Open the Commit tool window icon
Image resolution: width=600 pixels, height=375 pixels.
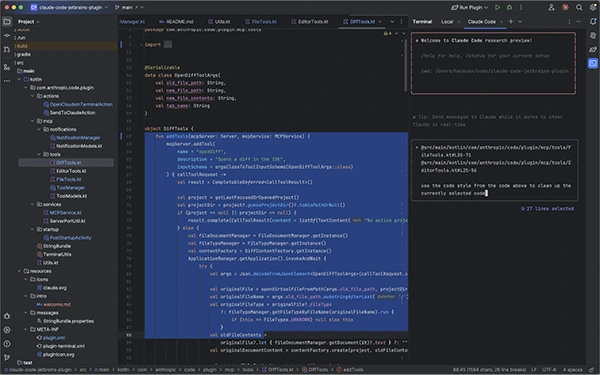click(7, 36)
